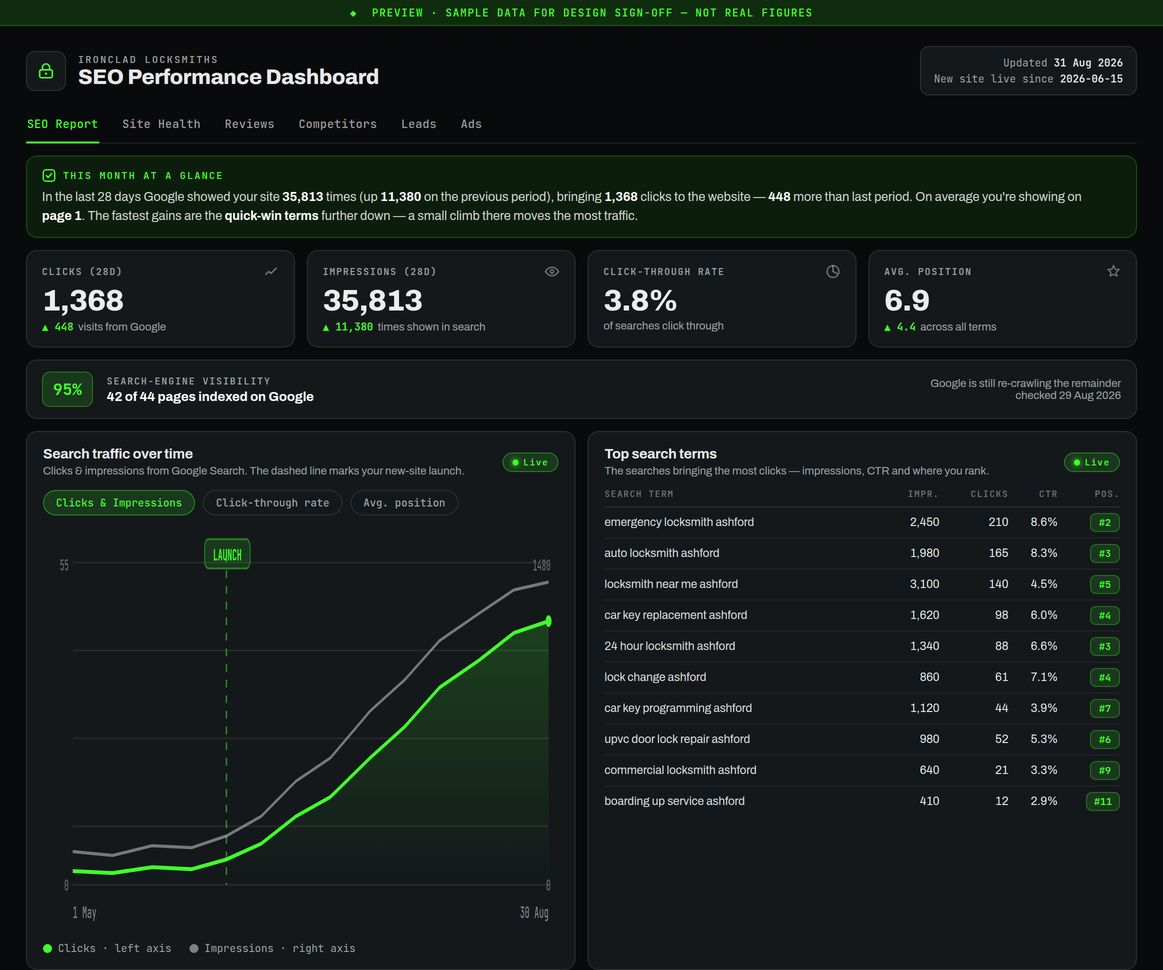Open the Ads tab
The width and height of the screenshot is (1163, 970).
click(471, 124)
